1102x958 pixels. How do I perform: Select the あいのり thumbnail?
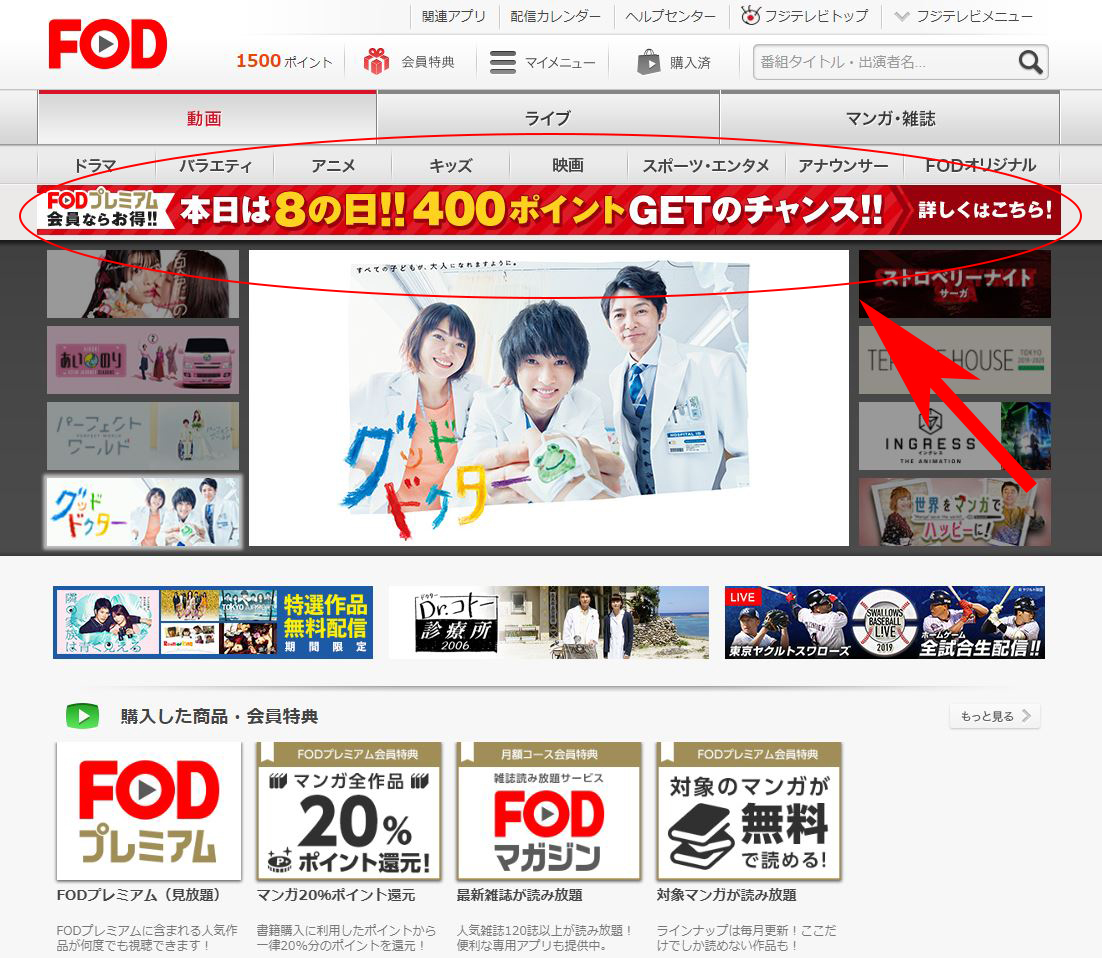pos(143,360)
